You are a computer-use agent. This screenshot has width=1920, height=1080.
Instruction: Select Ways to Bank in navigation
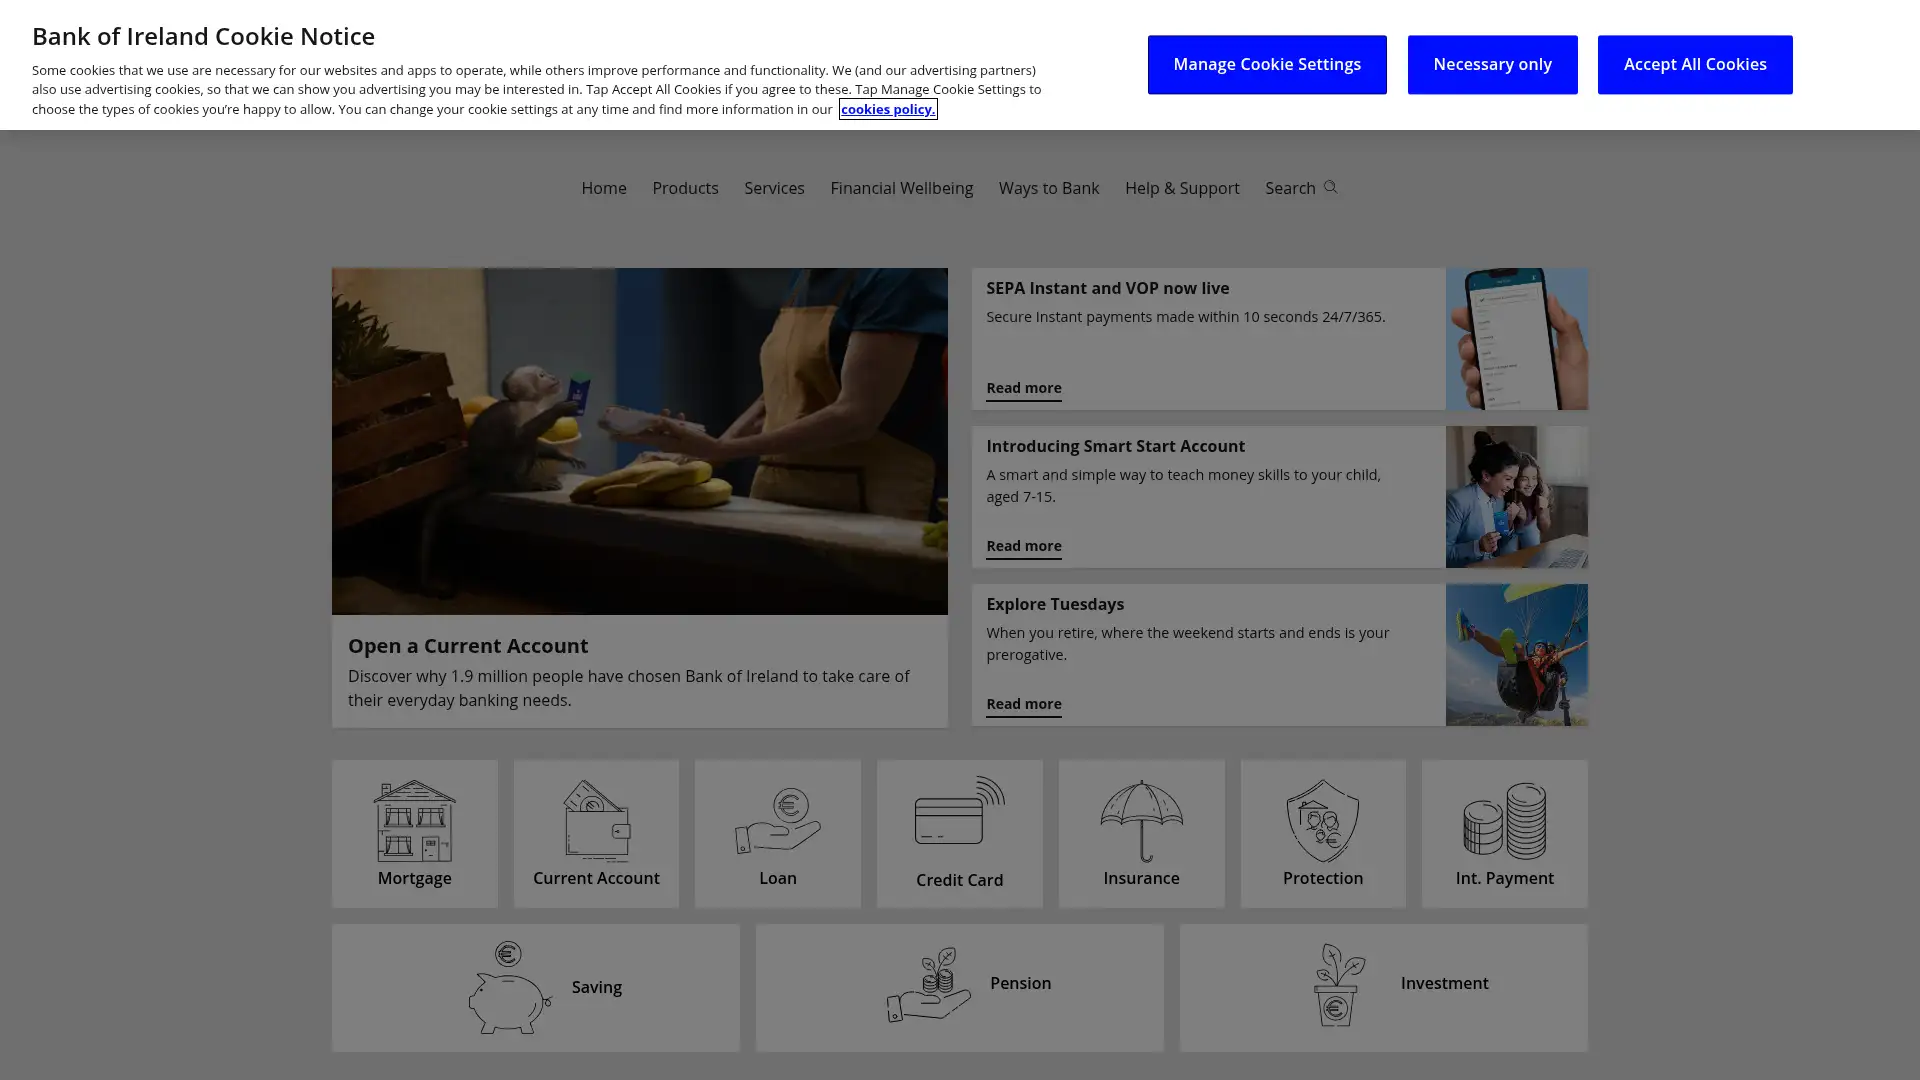click(x=1048, y=188)
